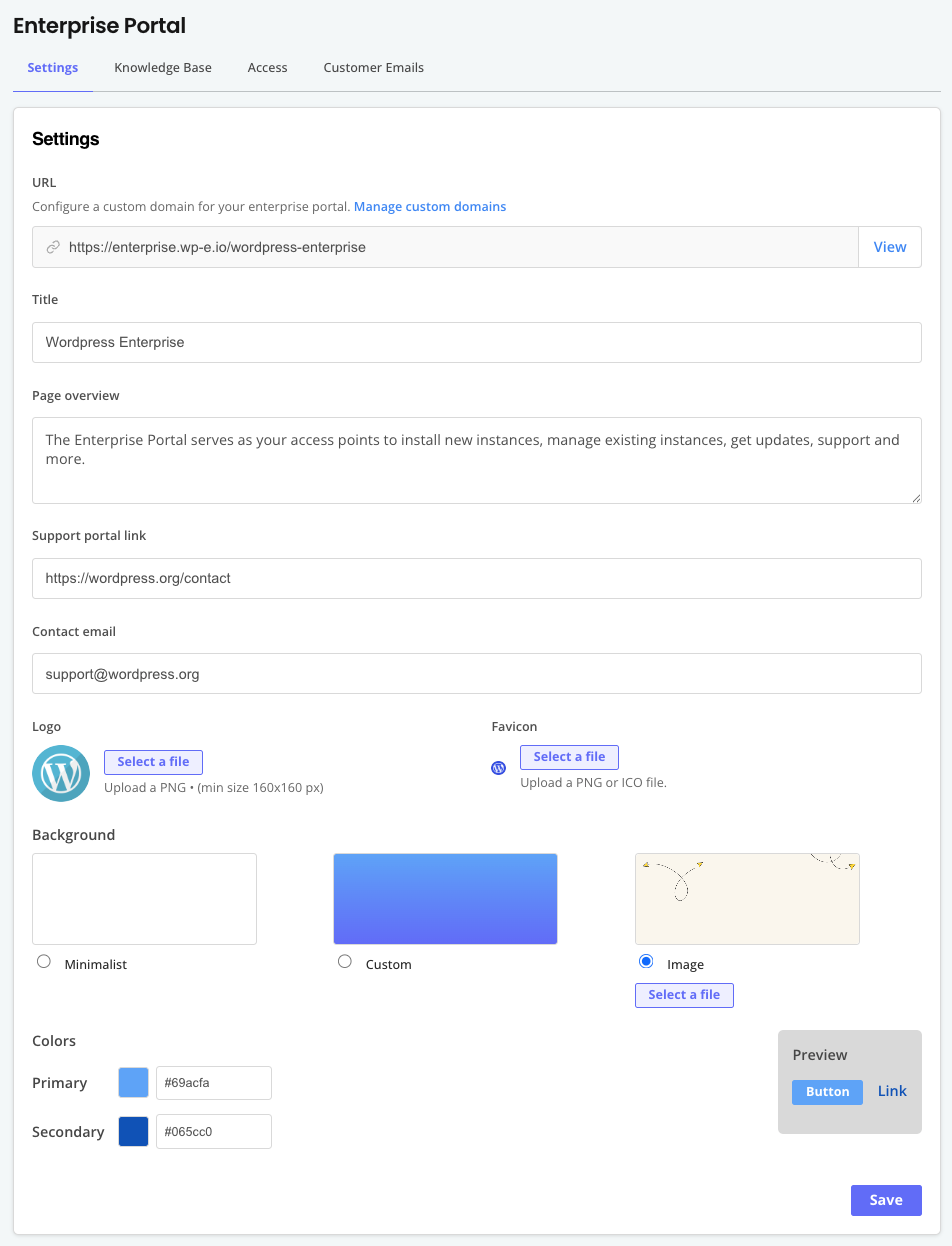Select the Minimalist background radio button
Screen dimensions: 952x1246
pyautogui.click(x=43, y=961)
